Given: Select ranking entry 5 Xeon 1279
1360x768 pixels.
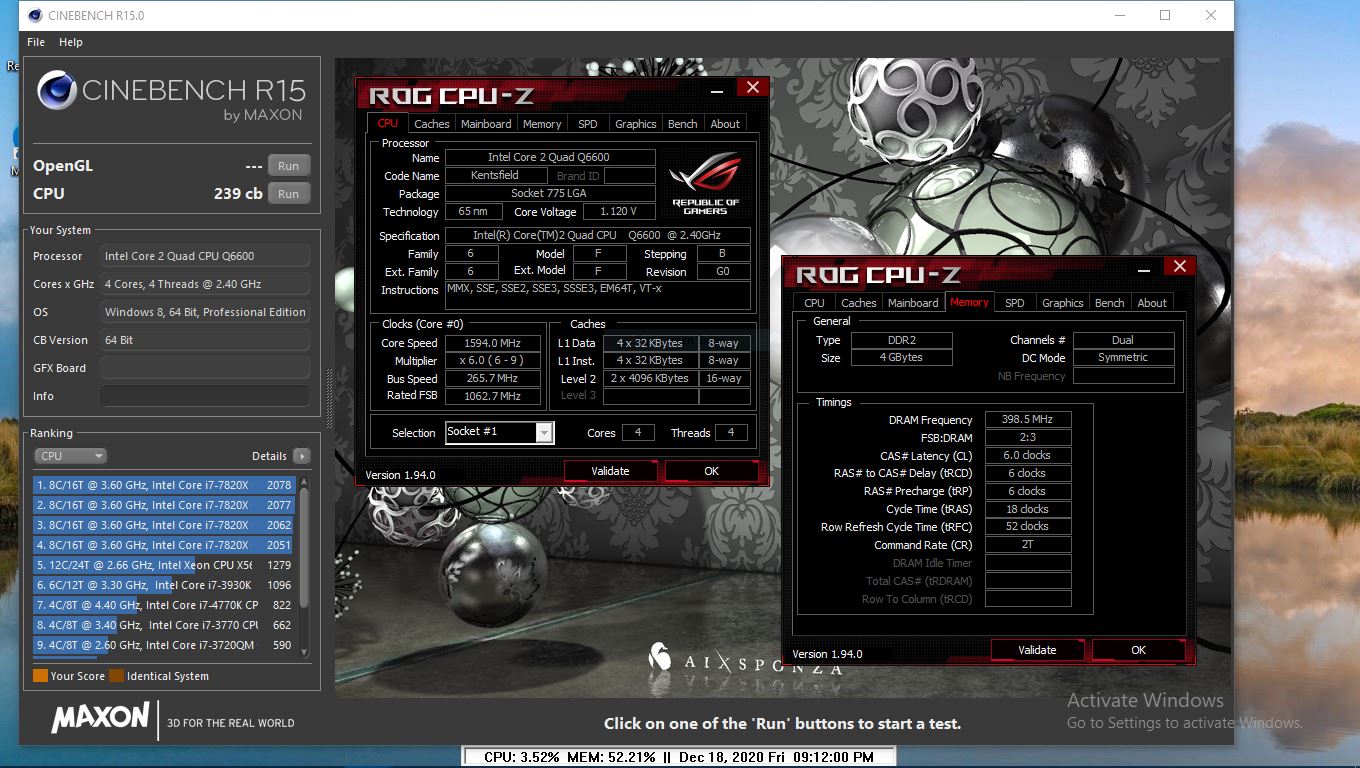Looking at the screenshot, I should point(164,565).
